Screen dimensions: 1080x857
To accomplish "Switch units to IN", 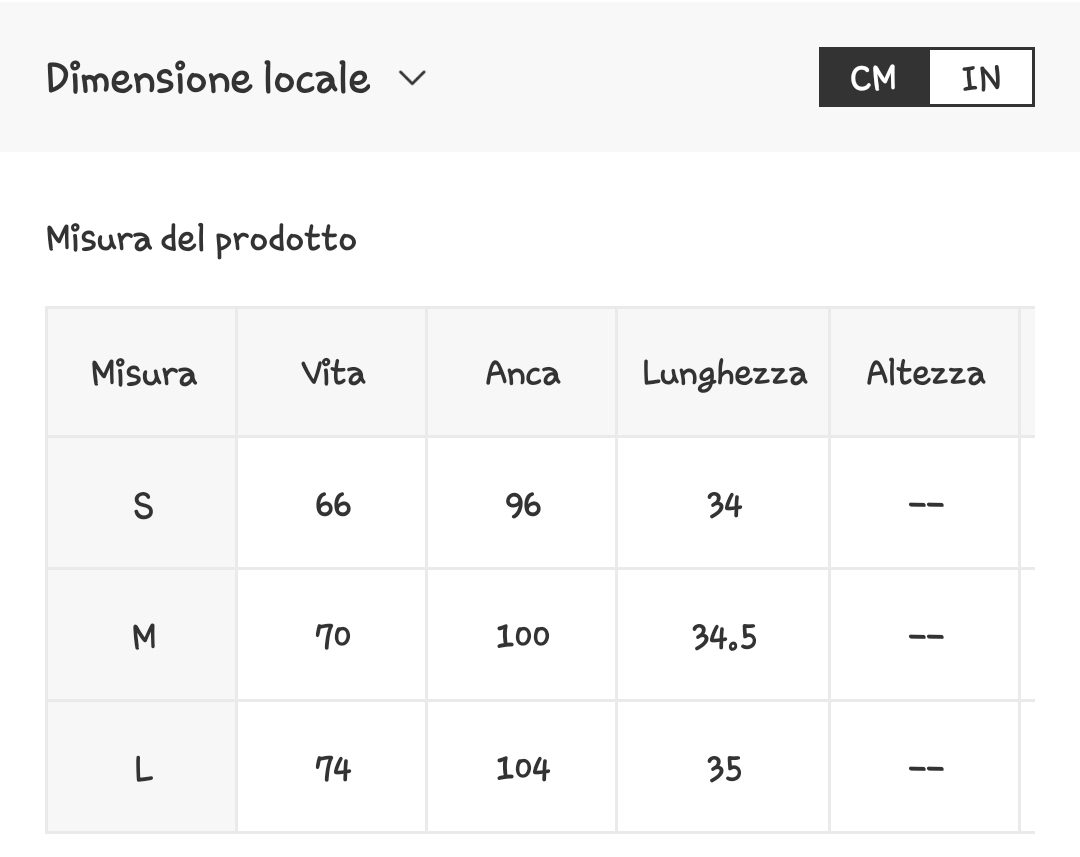I will [x=981, y=77].
